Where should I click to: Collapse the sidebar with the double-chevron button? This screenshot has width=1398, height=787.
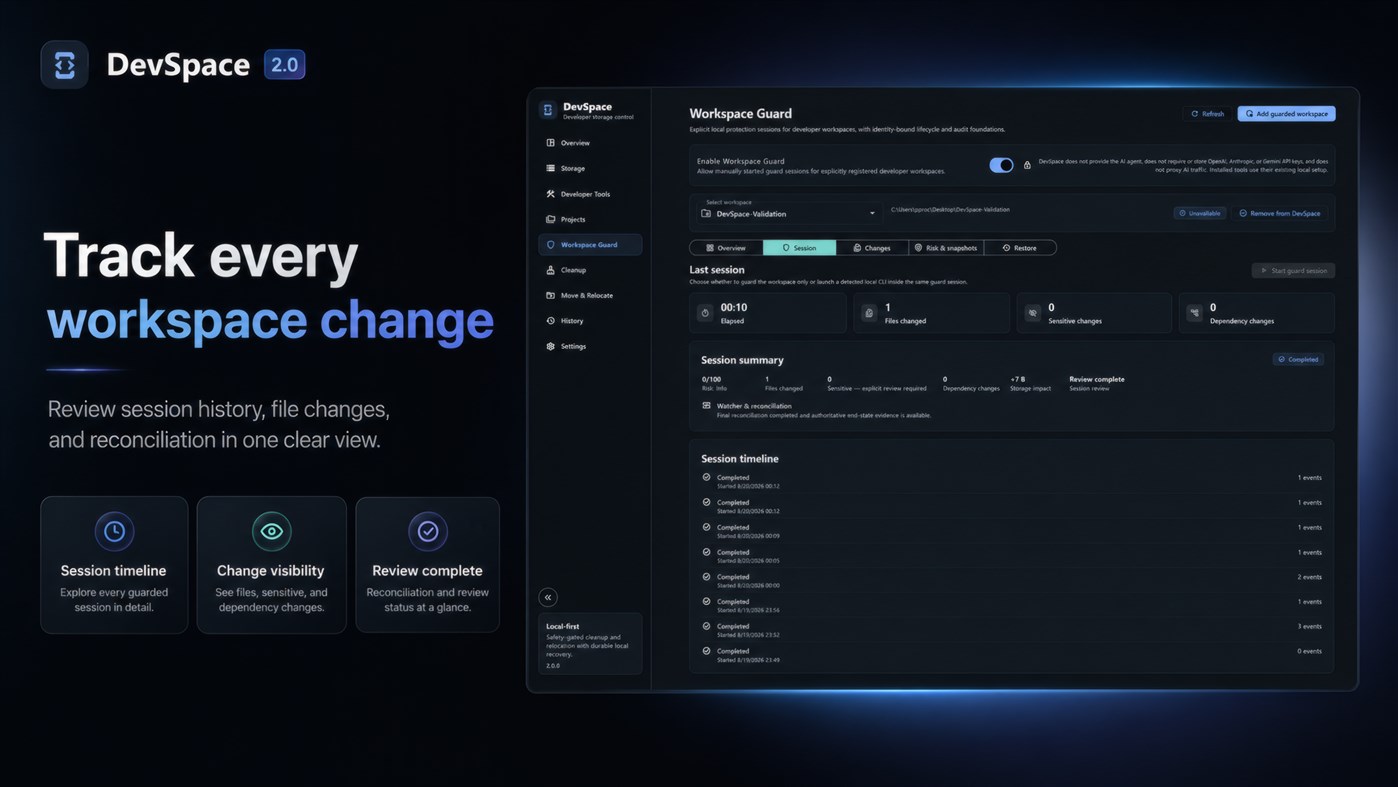pos(548,597)
